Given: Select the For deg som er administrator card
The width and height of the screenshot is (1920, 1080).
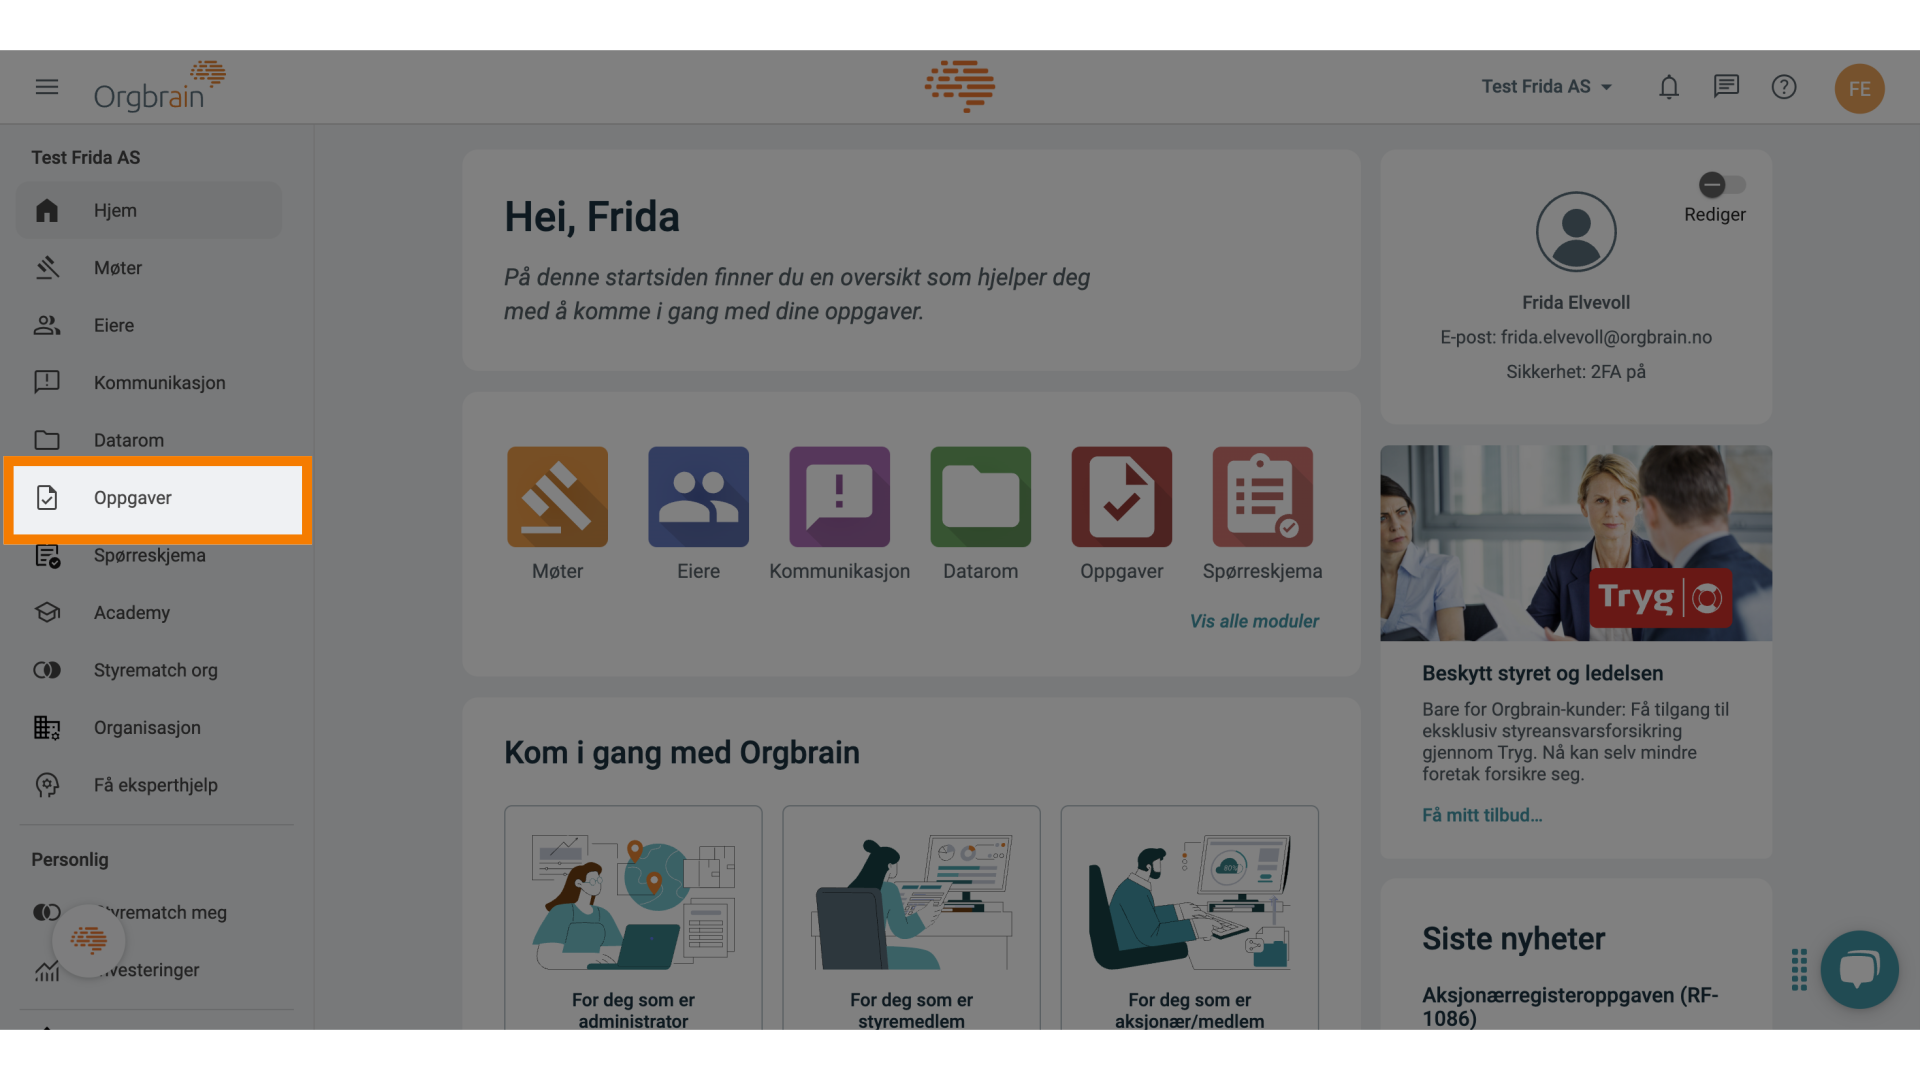Looking at the screenshot, I should click(x=633, y=917).
